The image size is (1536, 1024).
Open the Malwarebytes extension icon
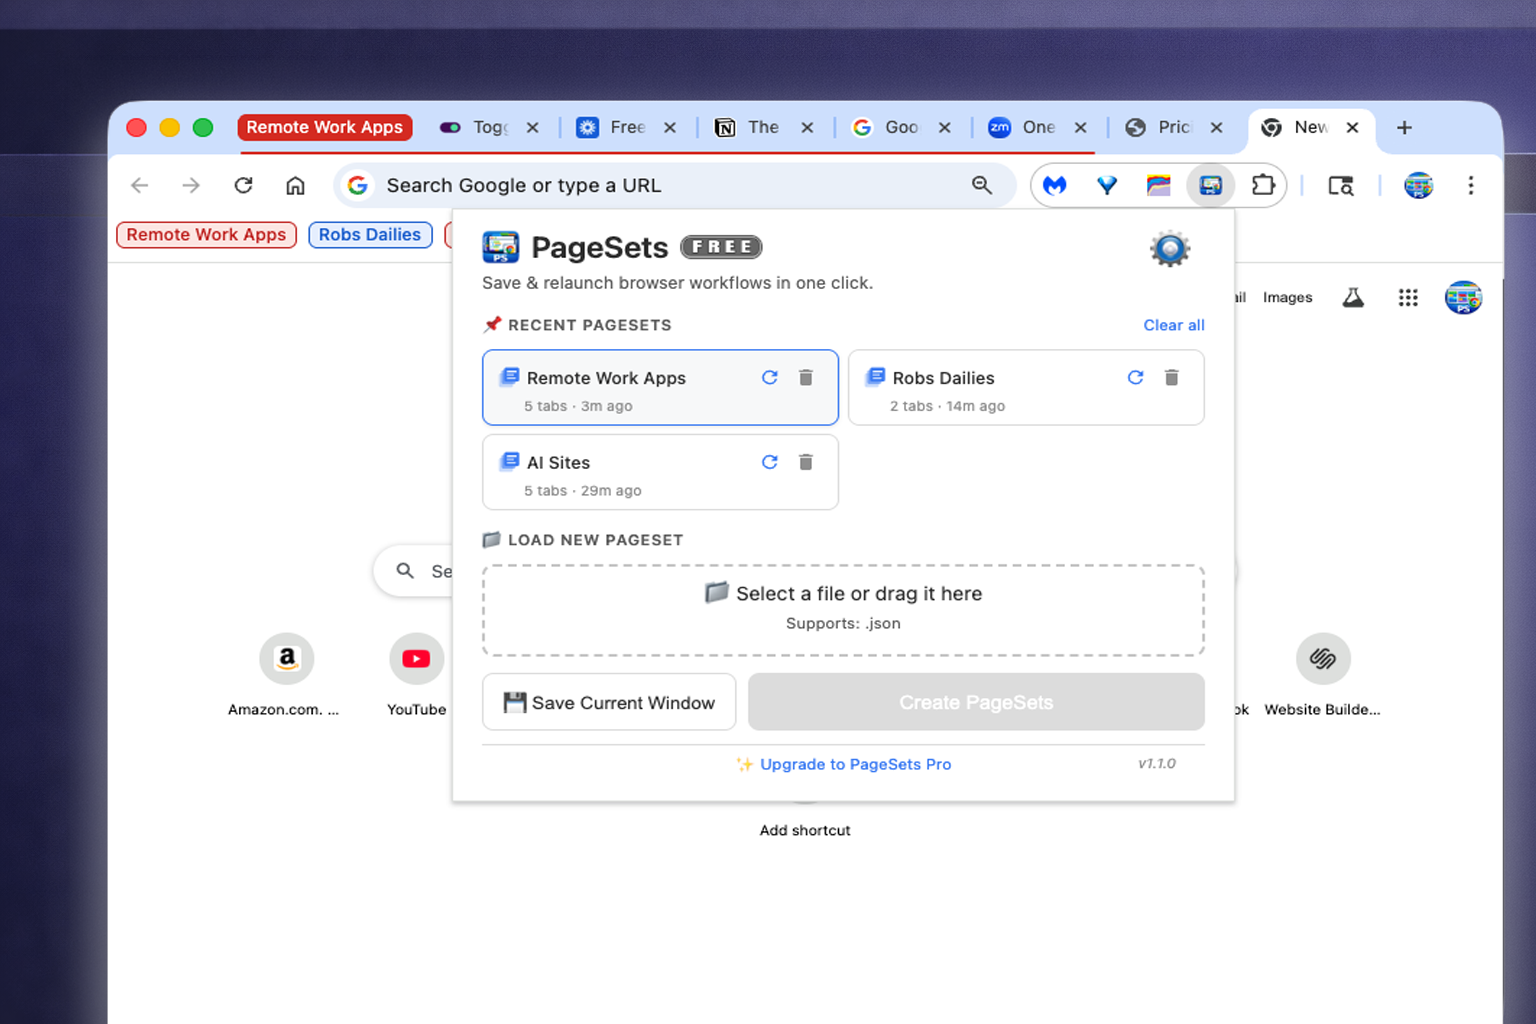pyautogui.click(x=1055, y=185)
